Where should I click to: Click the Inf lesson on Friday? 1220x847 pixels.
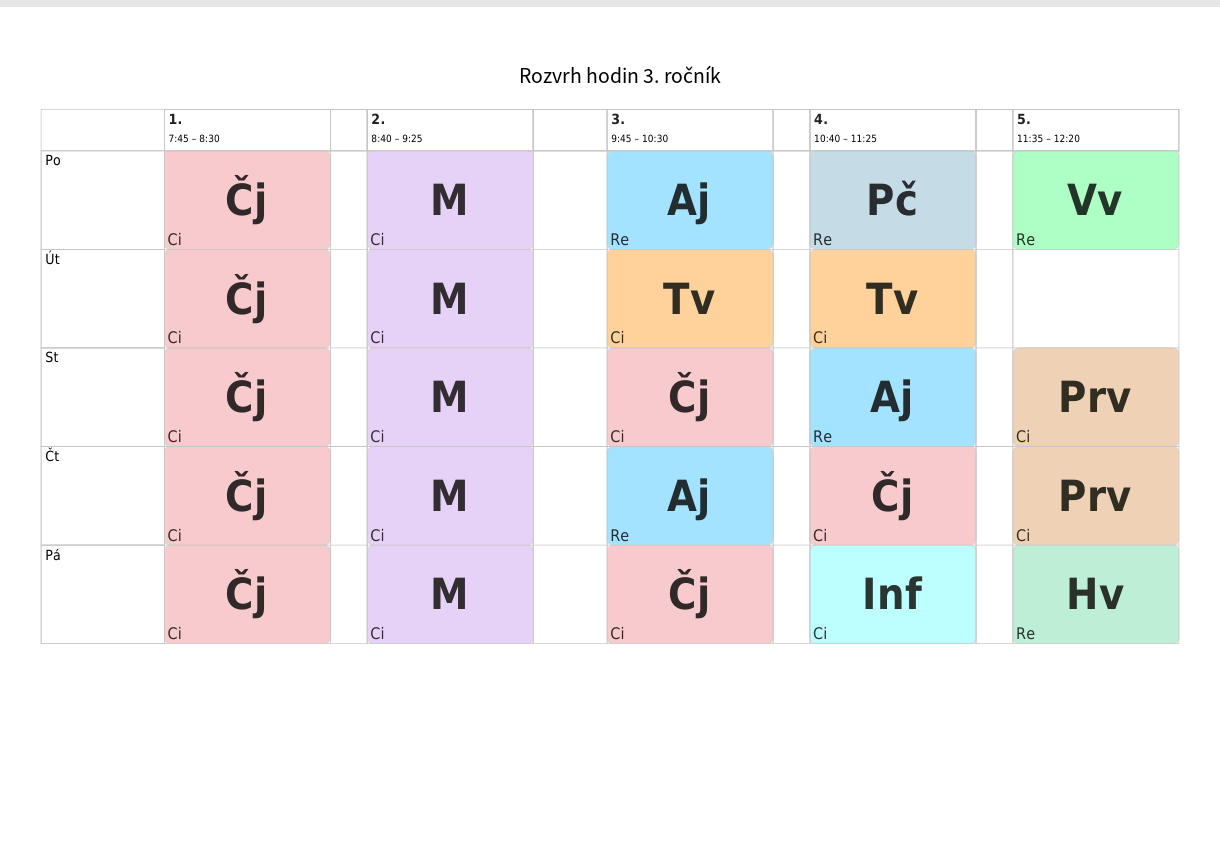coord(892,594)
